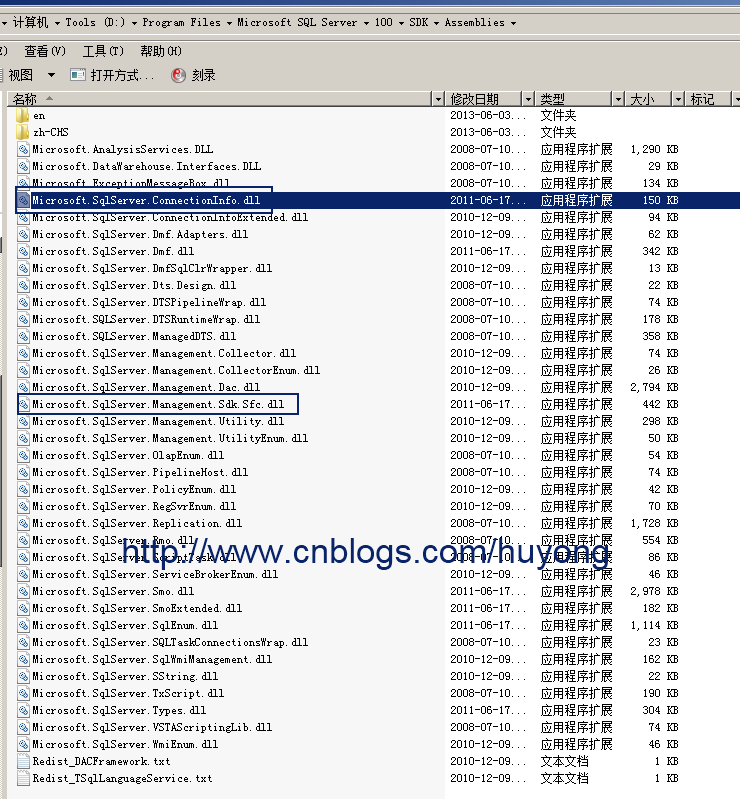The height and width of the screenshot is (799, 740).
Task: Select Microsoft.SqlServer.RegSvrEnum.dll file name
Action: [x=134, y=507]
